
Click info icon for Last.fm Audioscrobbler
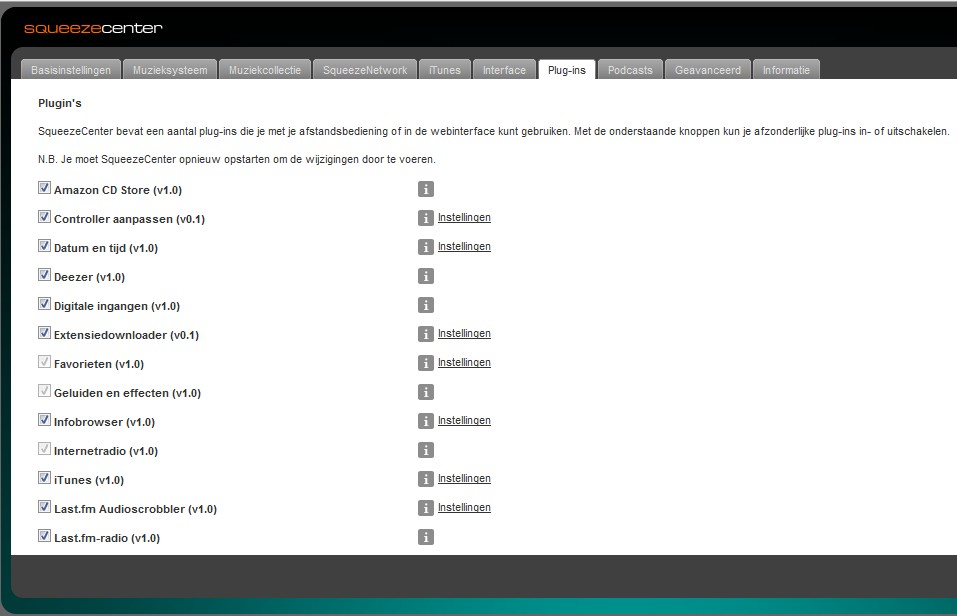pyautogui.click(x=426, y=508)
